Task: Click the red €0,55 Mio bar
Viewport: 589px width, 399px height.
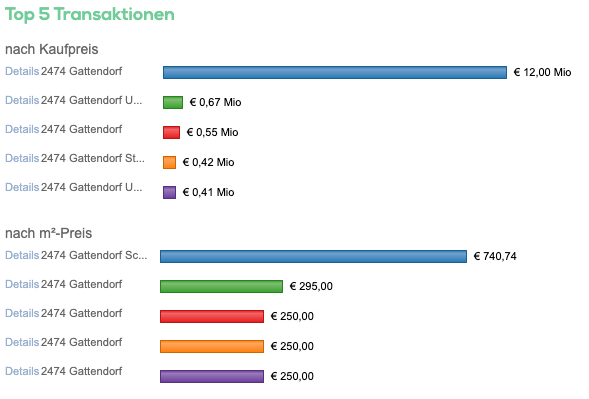Action: [171, 132]
